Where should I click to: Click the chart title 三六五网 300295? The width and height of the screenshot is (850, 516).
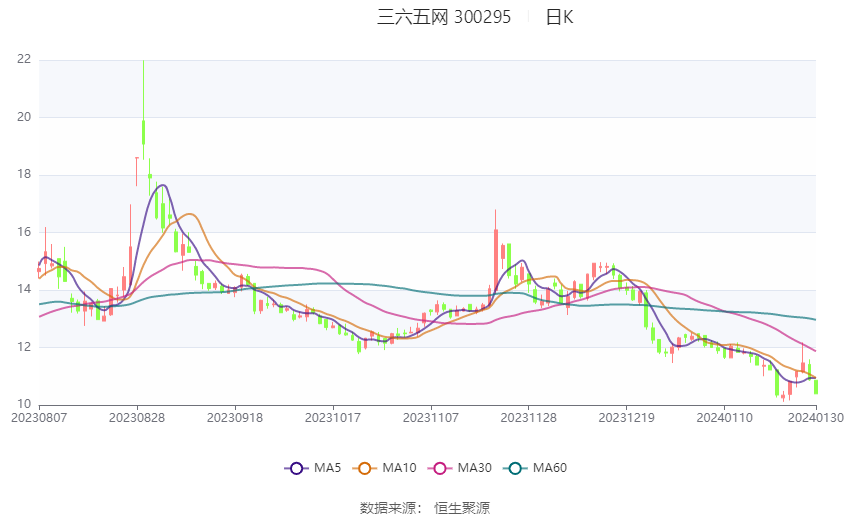point(444,17)
